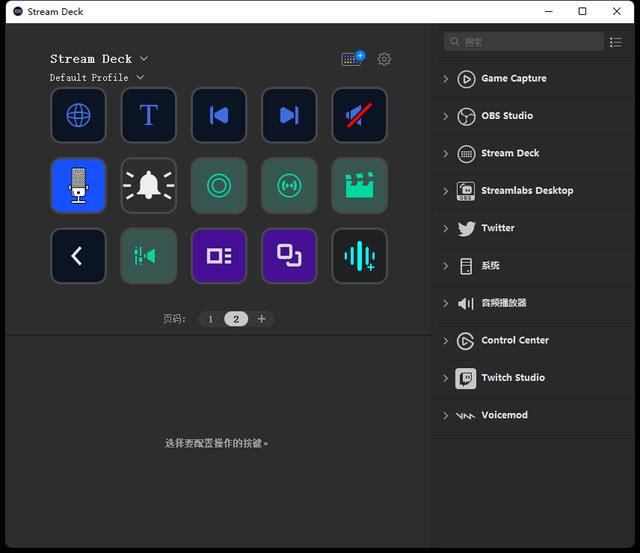The height and width of the screenshot is (553, 640).
Task: Expand the 音频播放器 category
Action: (446, 304)
